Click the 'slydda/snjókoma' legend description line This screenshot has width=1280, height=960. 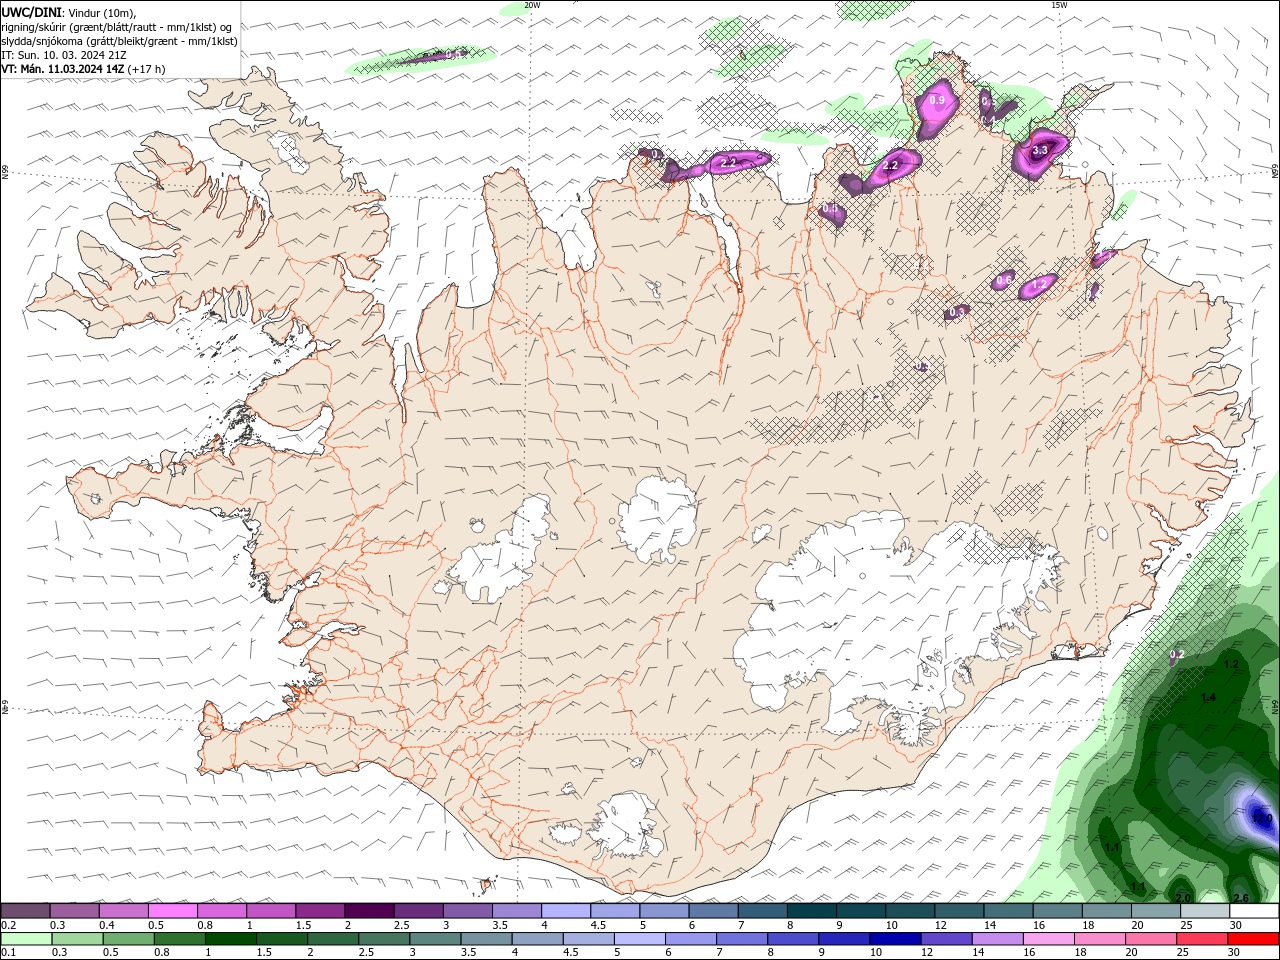click(119, 41)
